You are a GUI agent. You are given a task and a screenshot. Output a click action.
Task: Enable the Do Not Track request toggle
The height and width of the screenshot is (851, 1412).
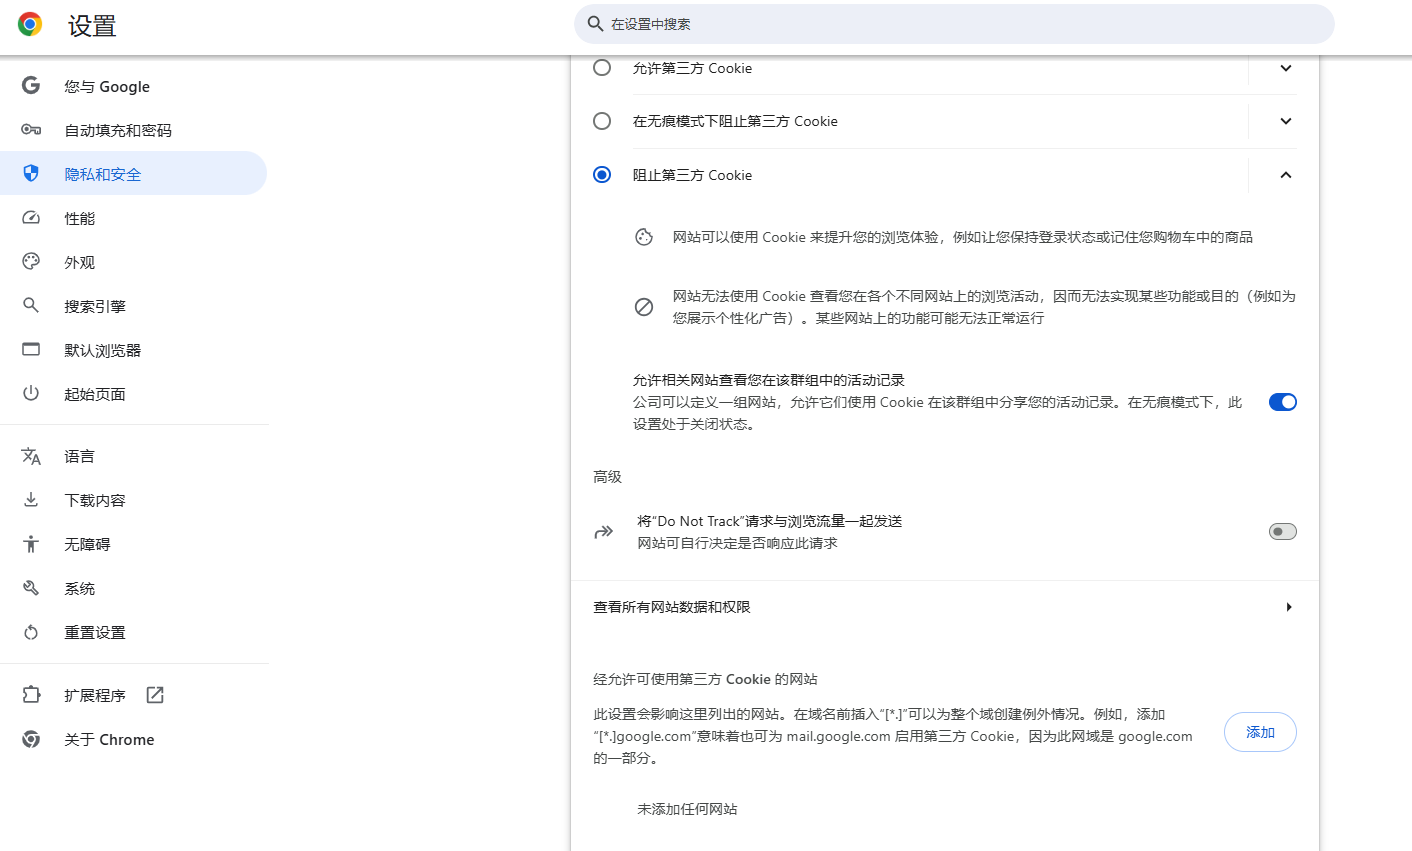click(1282, 532)
